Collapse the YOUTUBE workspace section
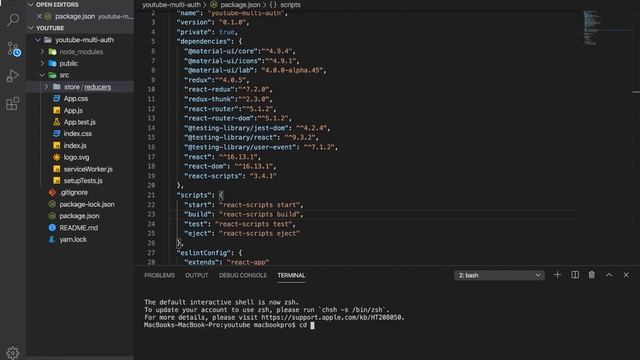This screenshot has height=360, width=640. coord(30,28)
